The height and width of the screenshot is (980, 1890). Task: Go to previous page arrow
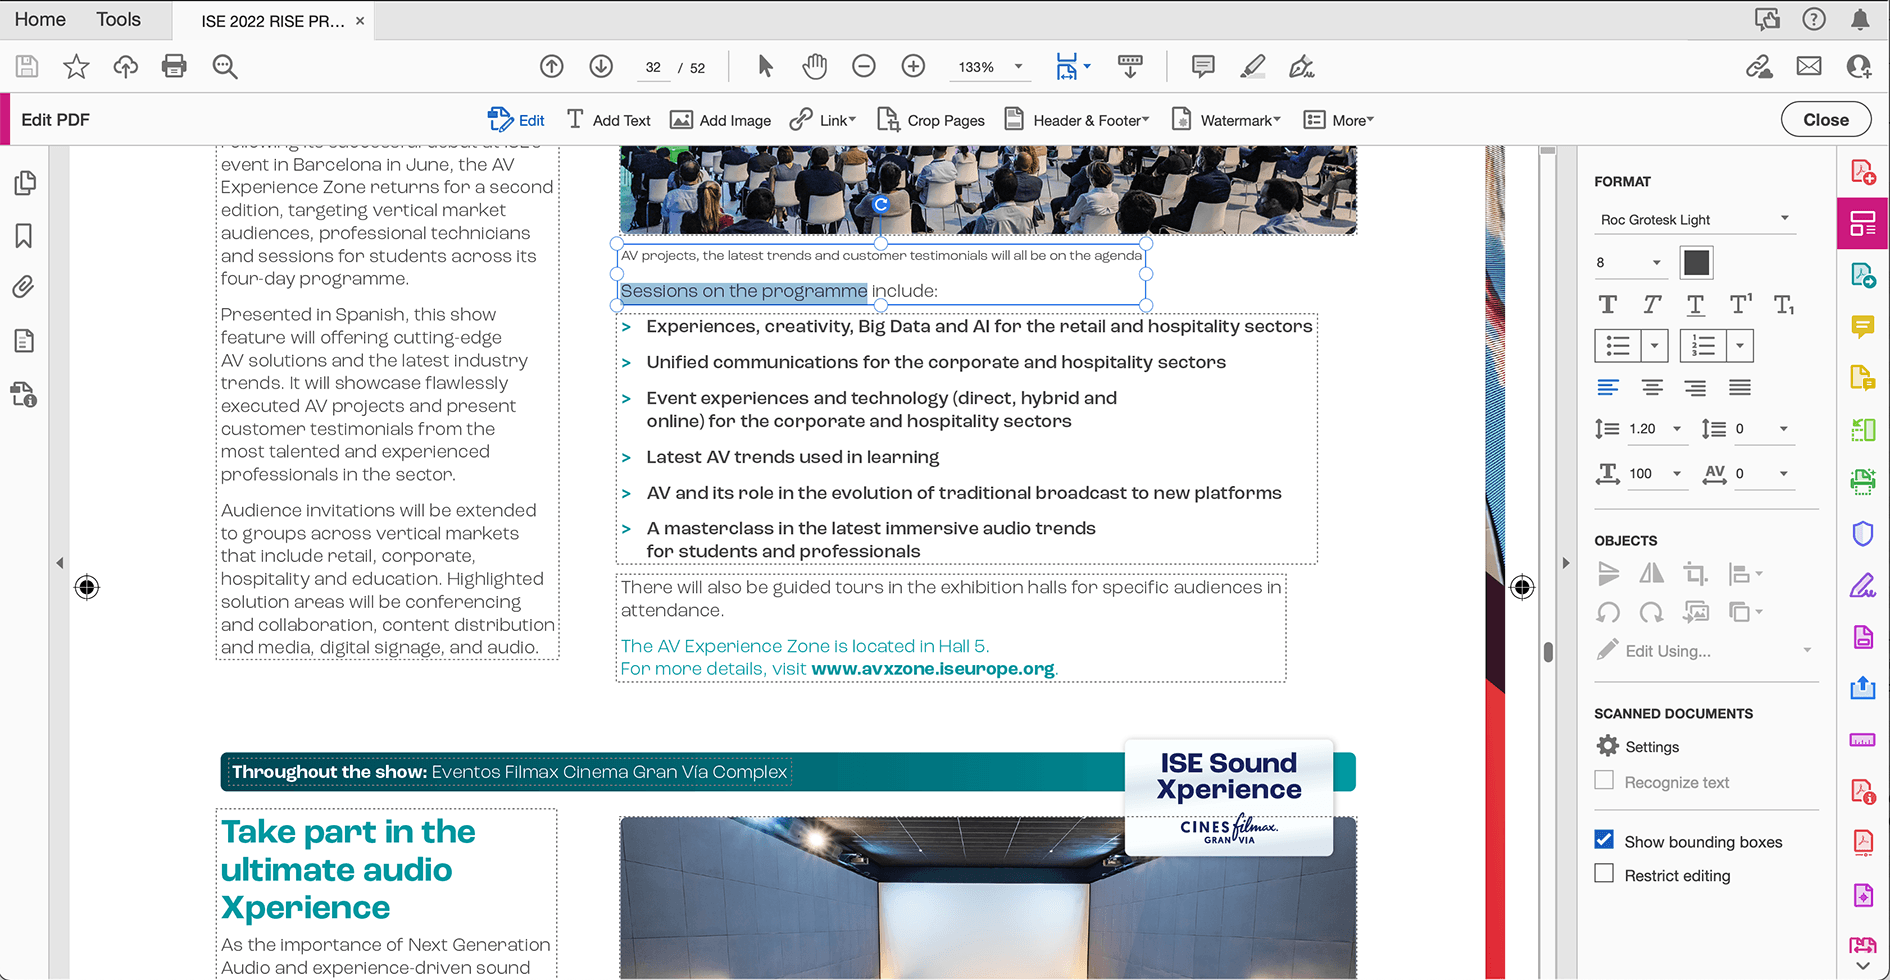[x=551, y=67]
